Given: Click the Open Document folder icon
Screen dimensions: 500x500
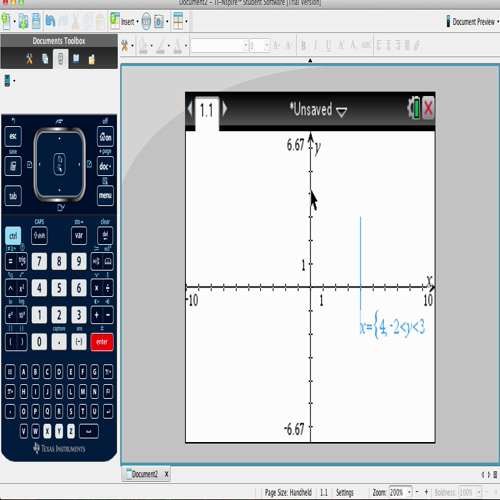Looking at the screenshot, I should (23, 21).
